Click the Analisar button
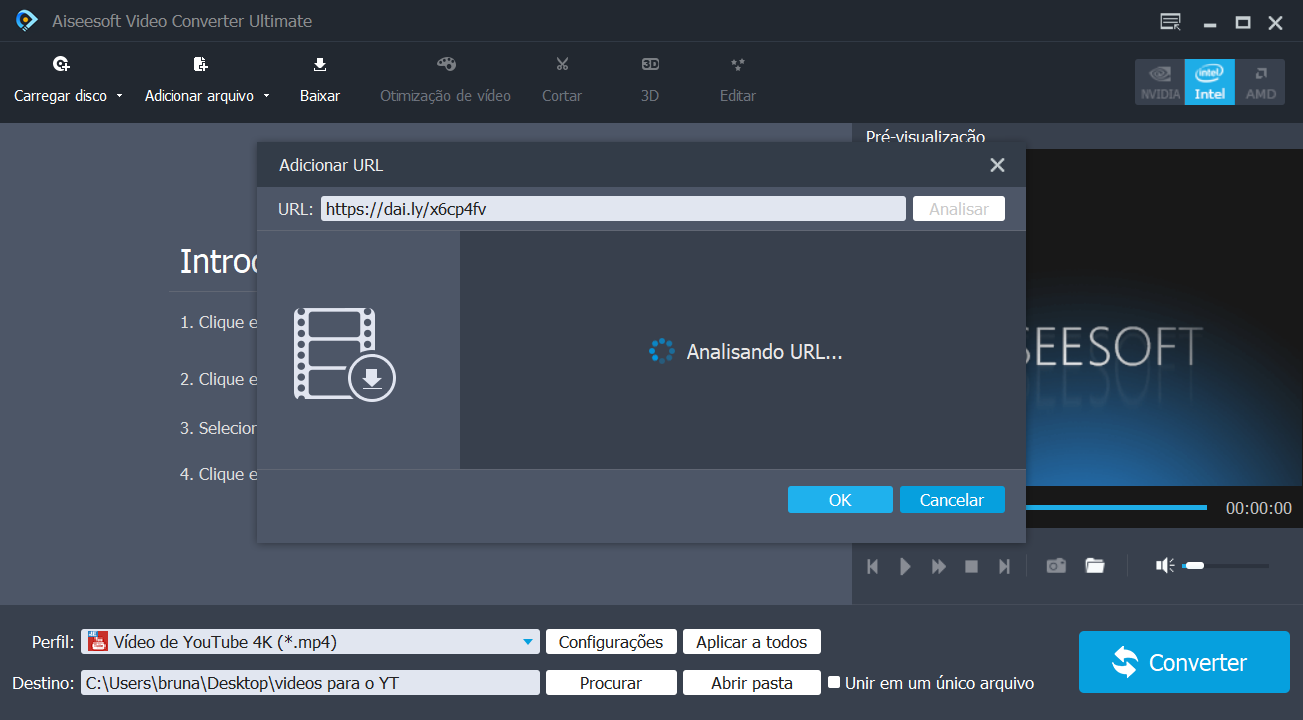 pos(959,209)
